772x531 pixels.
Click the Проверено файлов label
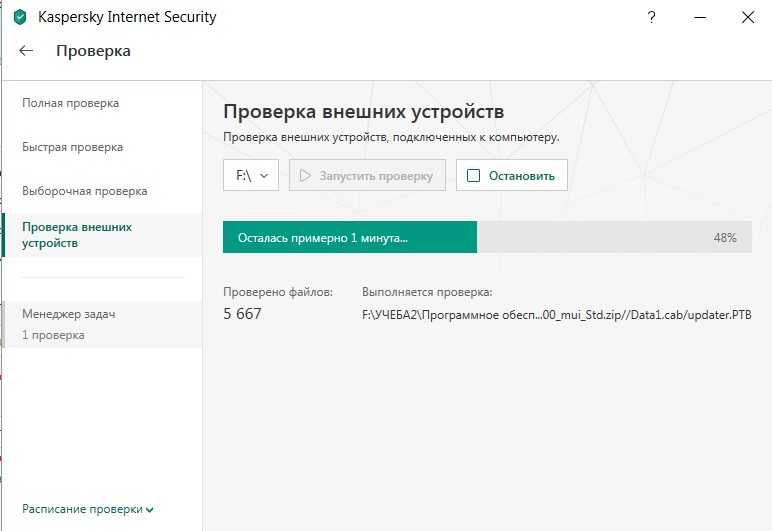pyautogui.click(x=278, y=292)
